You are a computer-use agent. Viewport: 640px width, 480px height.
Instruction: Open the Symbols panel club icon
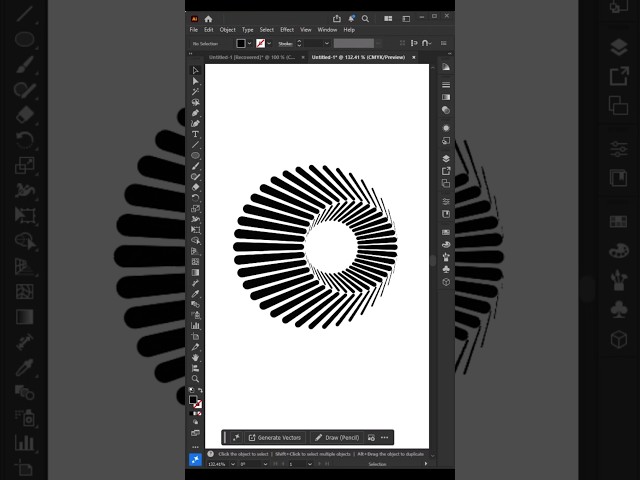(x=446, y=269)
